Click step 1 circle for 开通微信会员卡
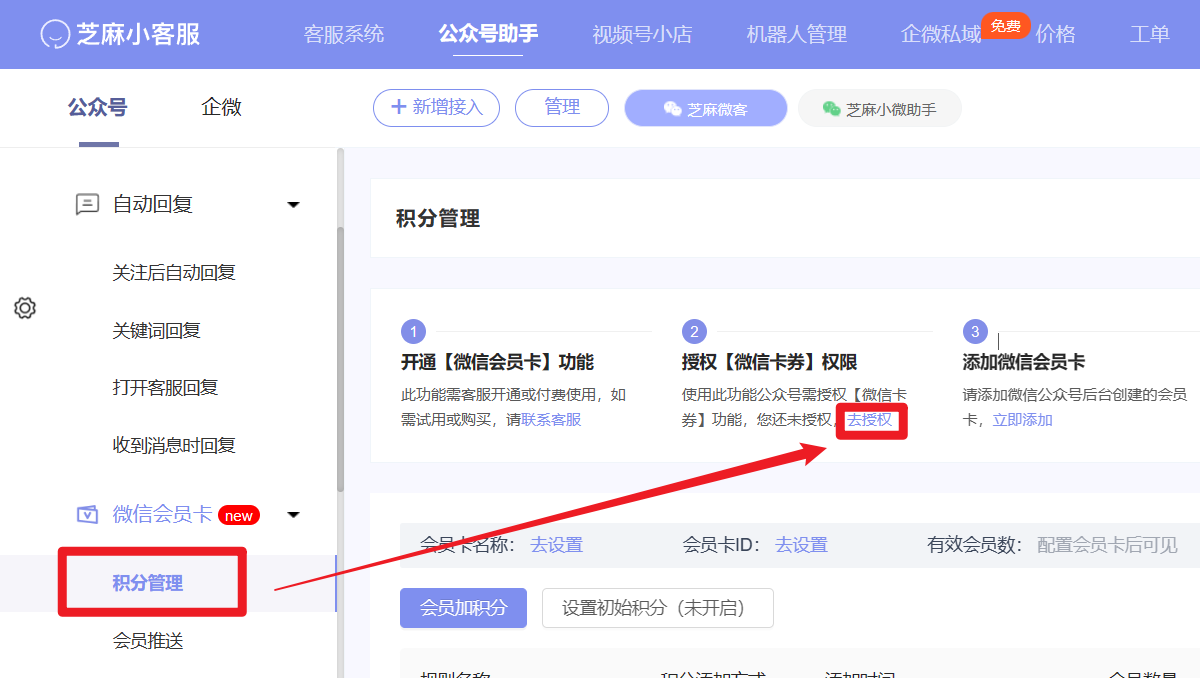 point(413,332)
